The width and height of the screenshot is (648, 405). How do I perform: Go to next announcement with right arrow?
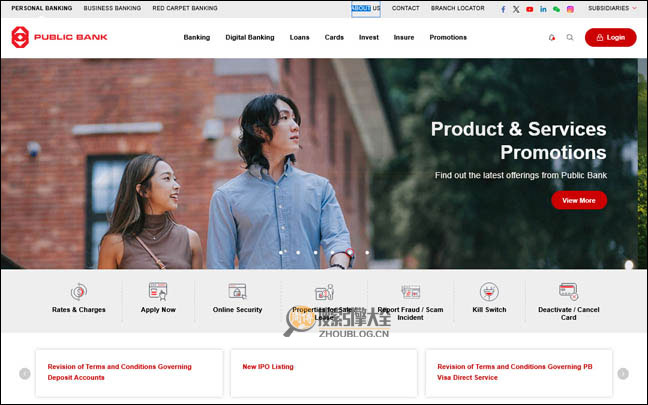(623, 374)
